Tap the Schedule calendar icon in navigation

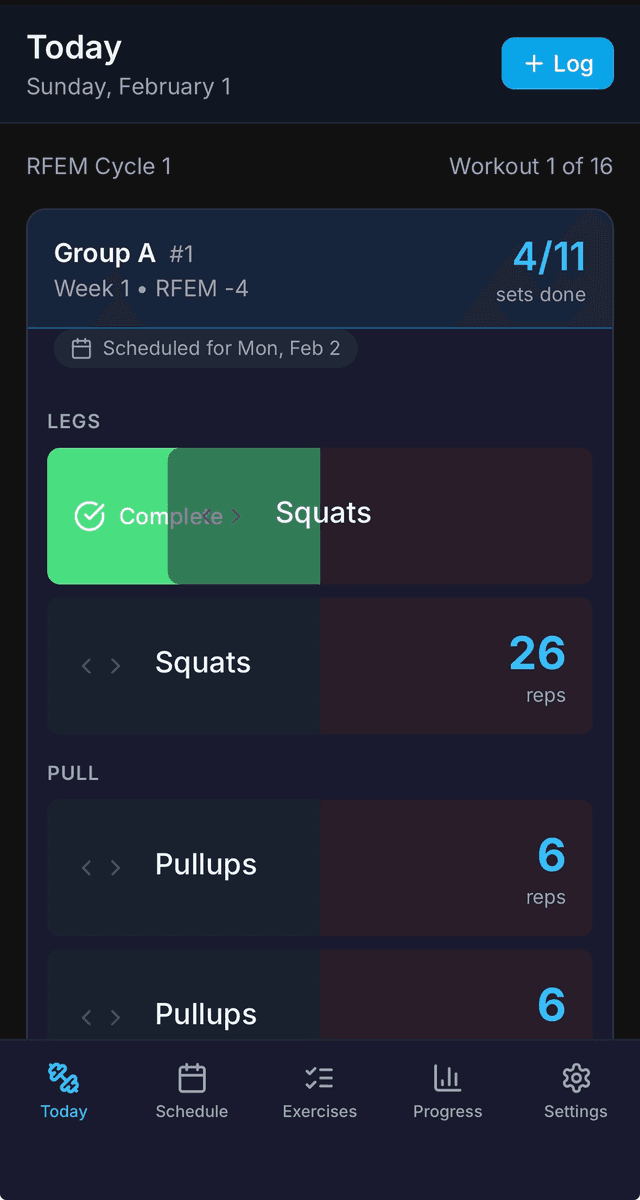(191, 1078)
